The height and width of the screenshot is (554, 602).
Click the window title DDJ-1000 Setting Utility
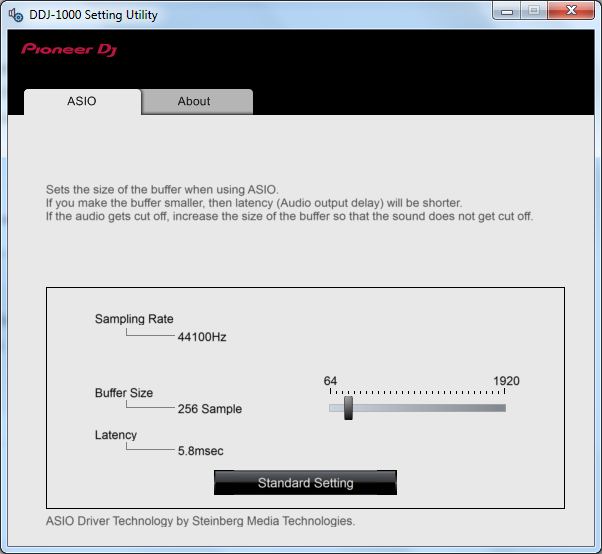[x=93, y=15]
